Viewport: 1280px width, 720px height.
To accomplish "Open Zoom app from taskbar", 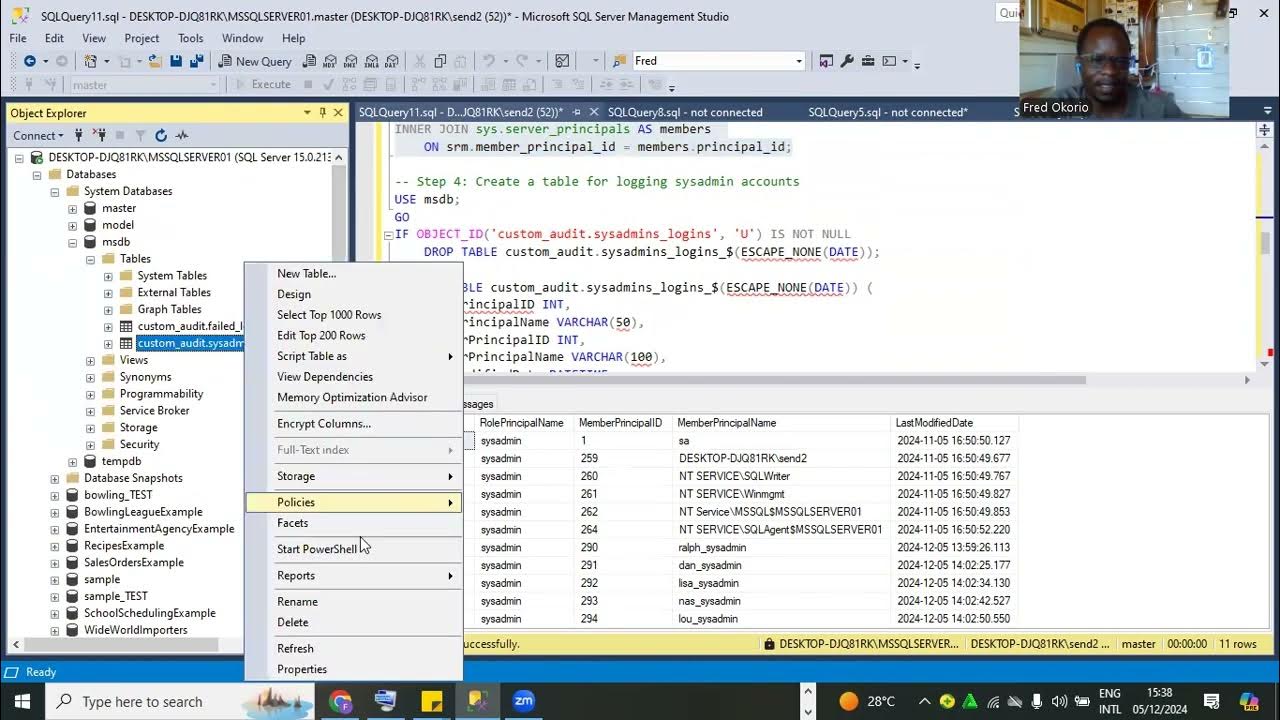I will [x=524, y=701].
